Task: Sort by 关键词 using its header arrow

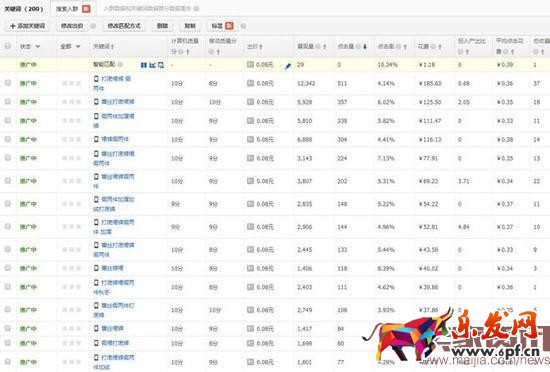Action: [113, 47]
